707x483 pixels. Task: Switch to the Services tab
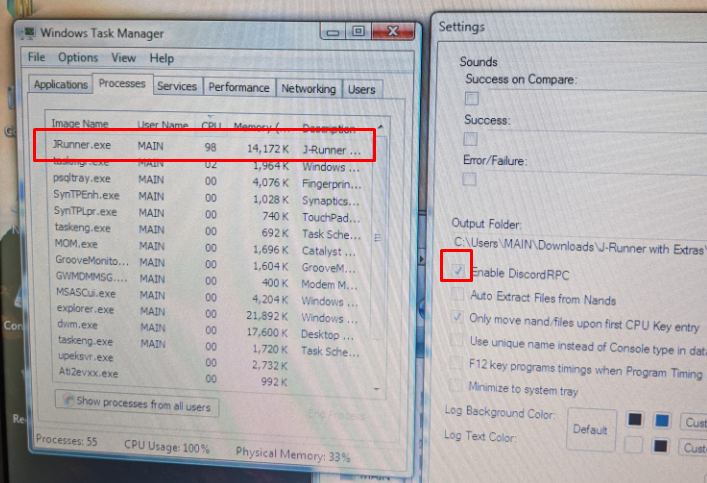pos(177,86)
